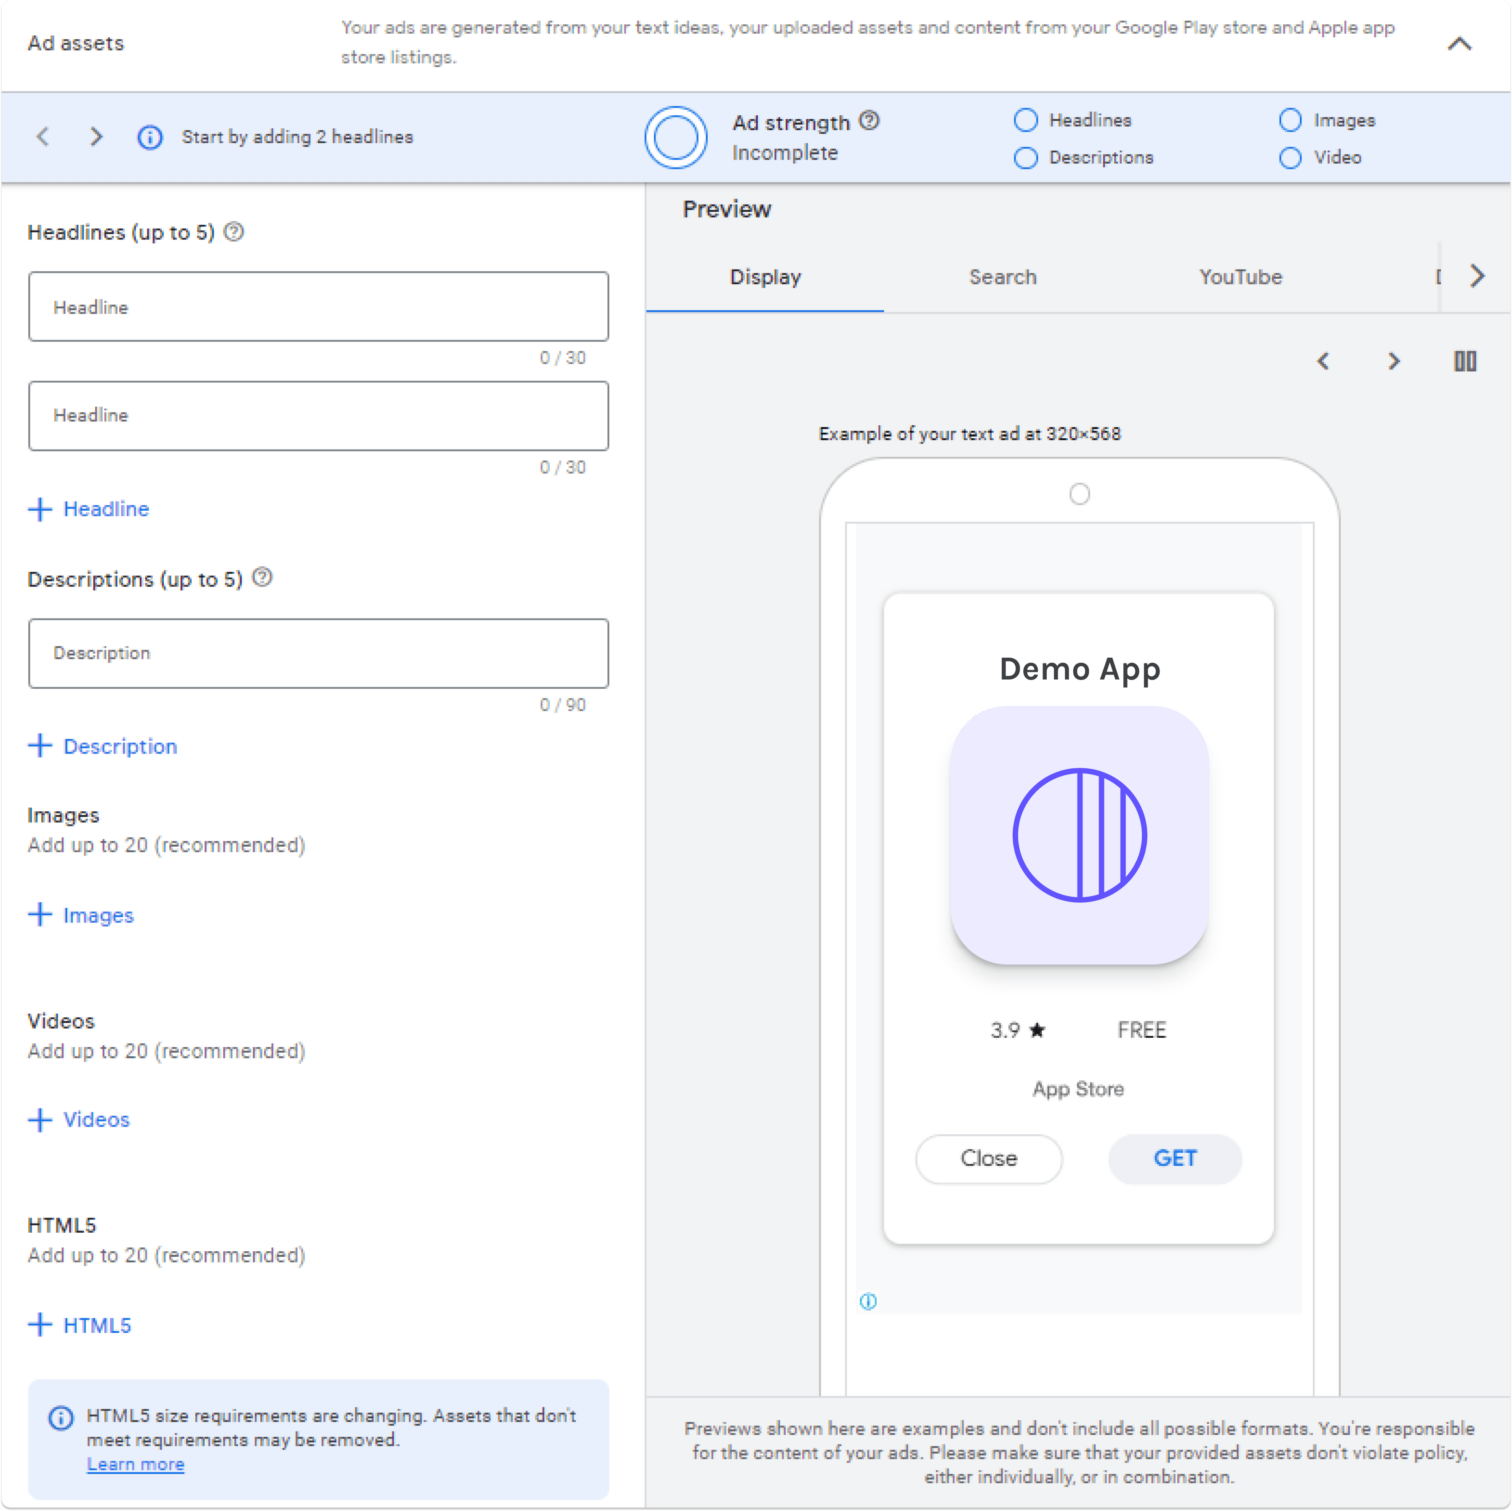The width and height of the screenshot is (1512, 1511).
Task: Click the help icon beside "Descriptions (up to 5)"
Action: [262, 577]
